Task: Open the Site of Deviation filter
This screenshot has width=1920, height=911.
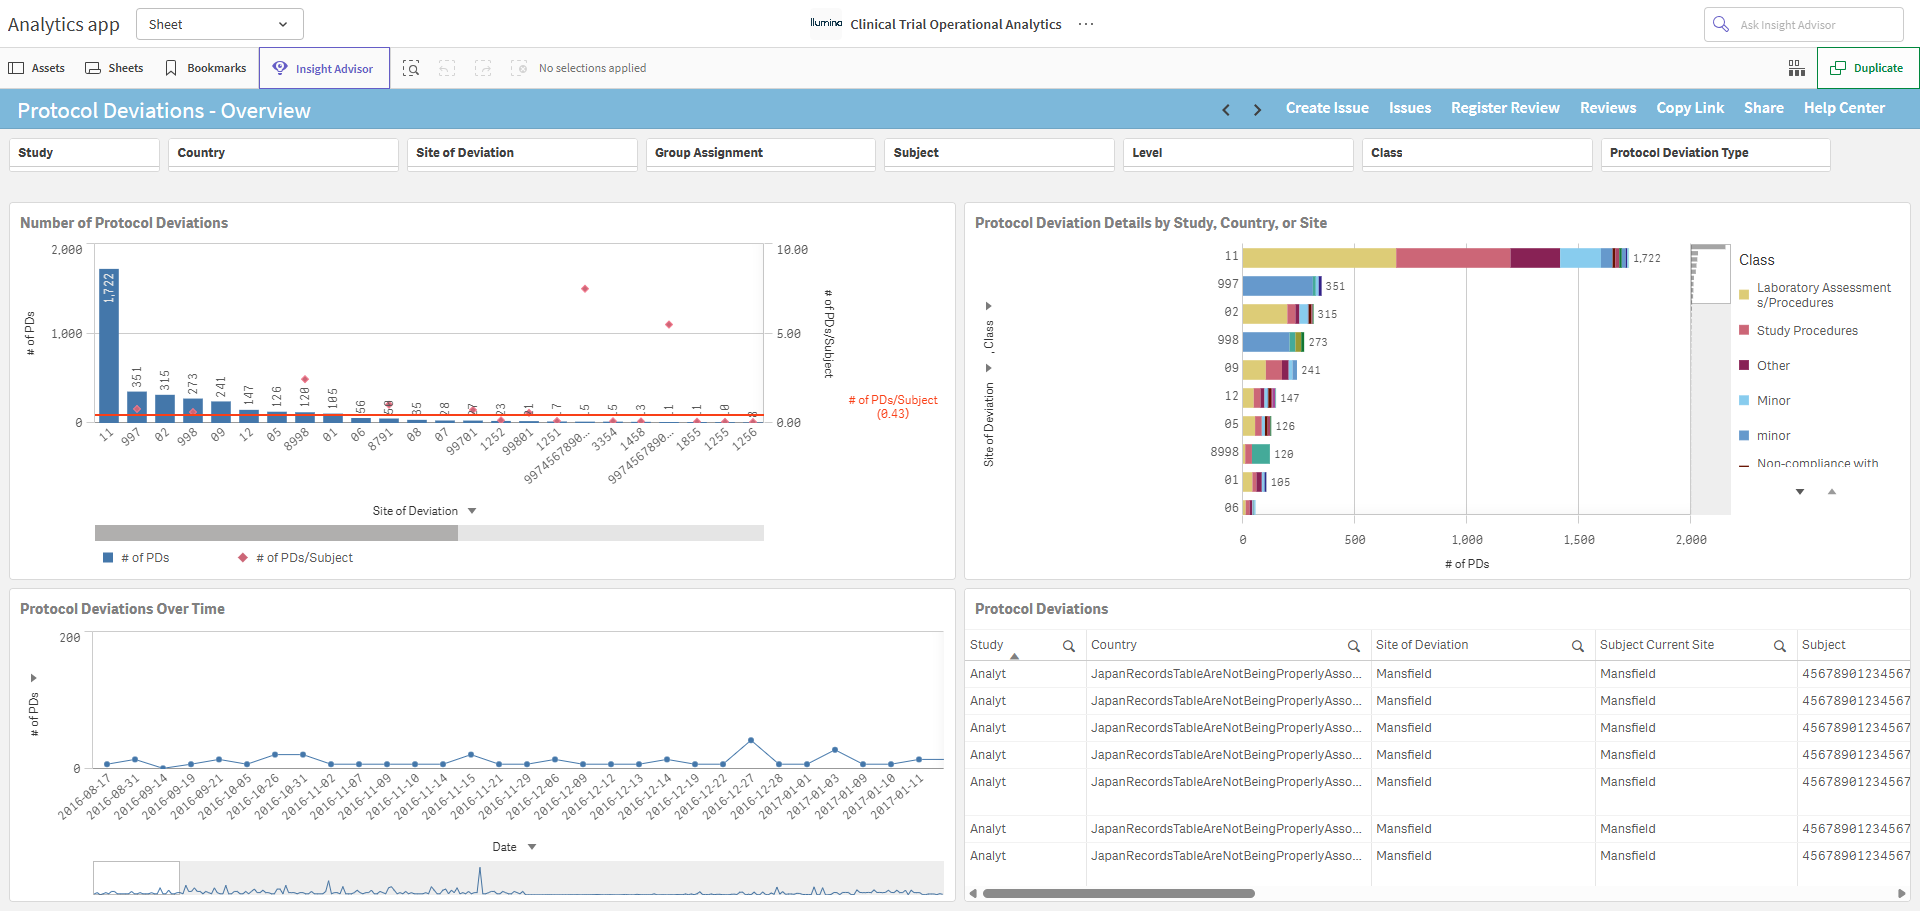Action: click(x=522, y=153)
